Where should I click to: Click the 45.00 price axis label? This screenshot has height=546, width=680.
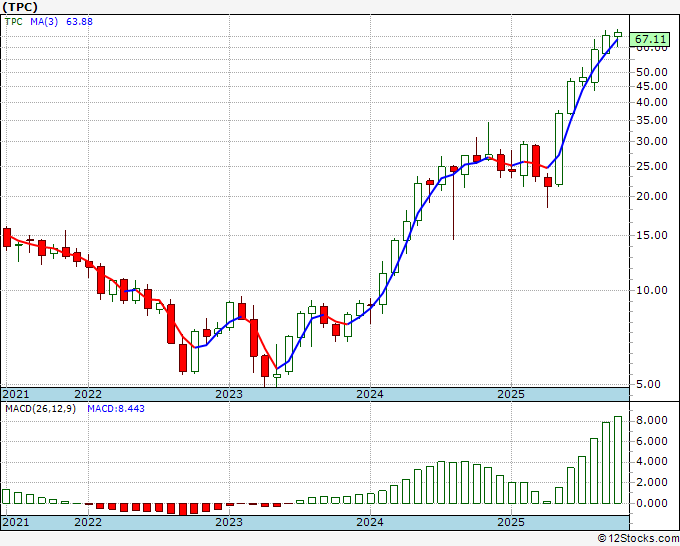652,86
